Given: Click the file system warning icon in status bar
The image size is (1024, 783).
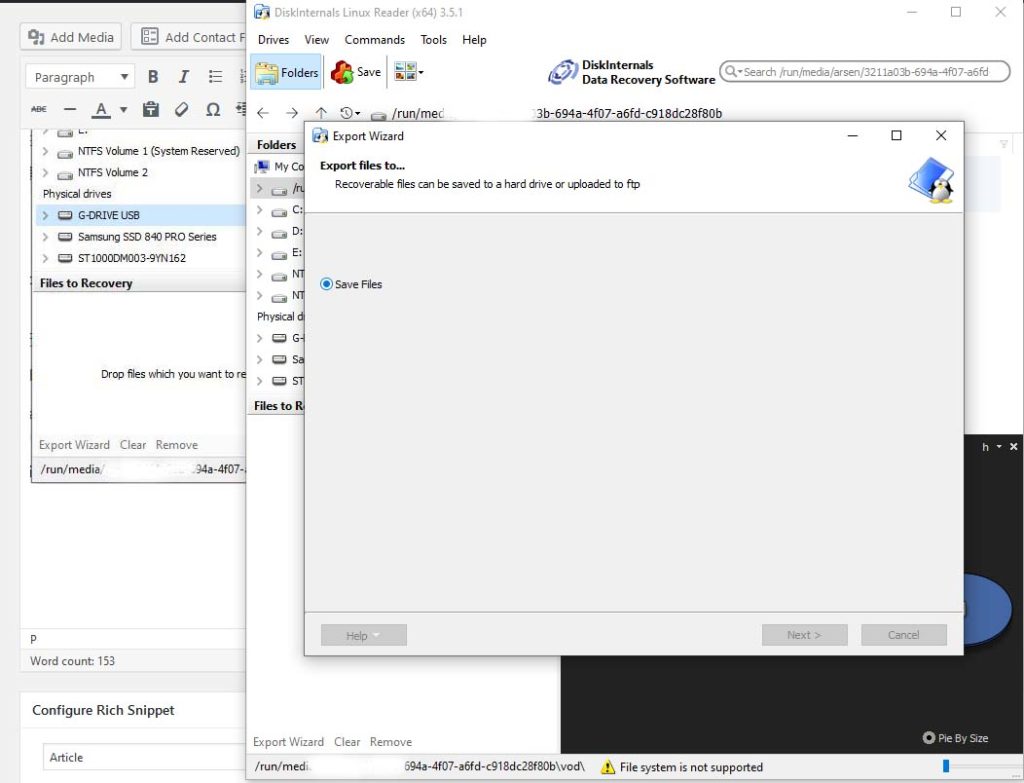Looking at the screenshot, I should [606, 766].
